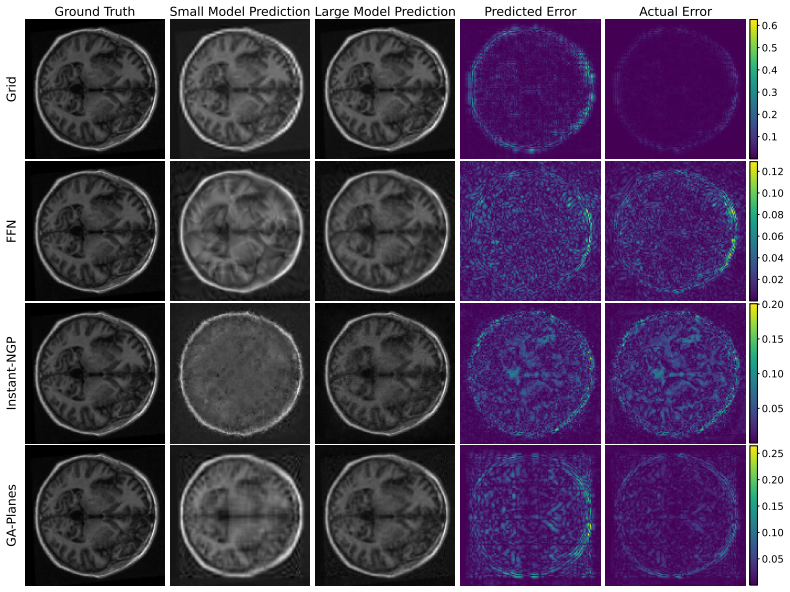Click the Grid row Predicted Error map

tap(530, 89)
